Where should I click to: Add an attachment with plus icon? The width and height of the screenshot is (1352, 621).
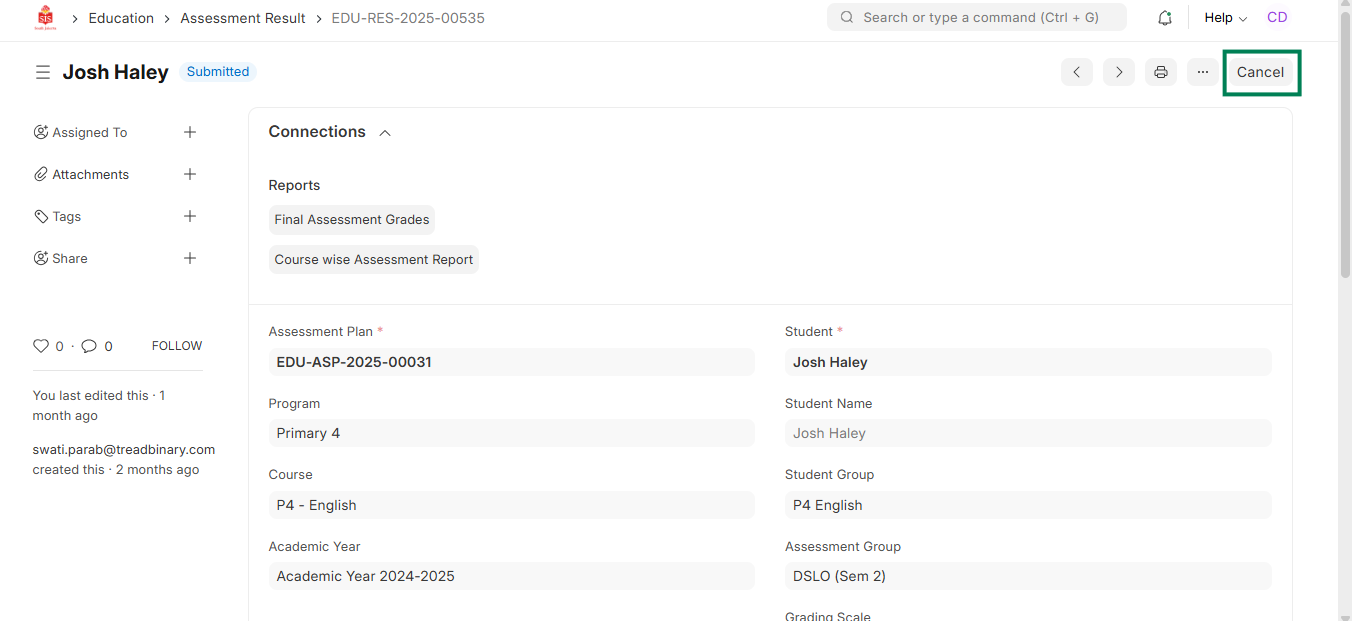(190, 174)
